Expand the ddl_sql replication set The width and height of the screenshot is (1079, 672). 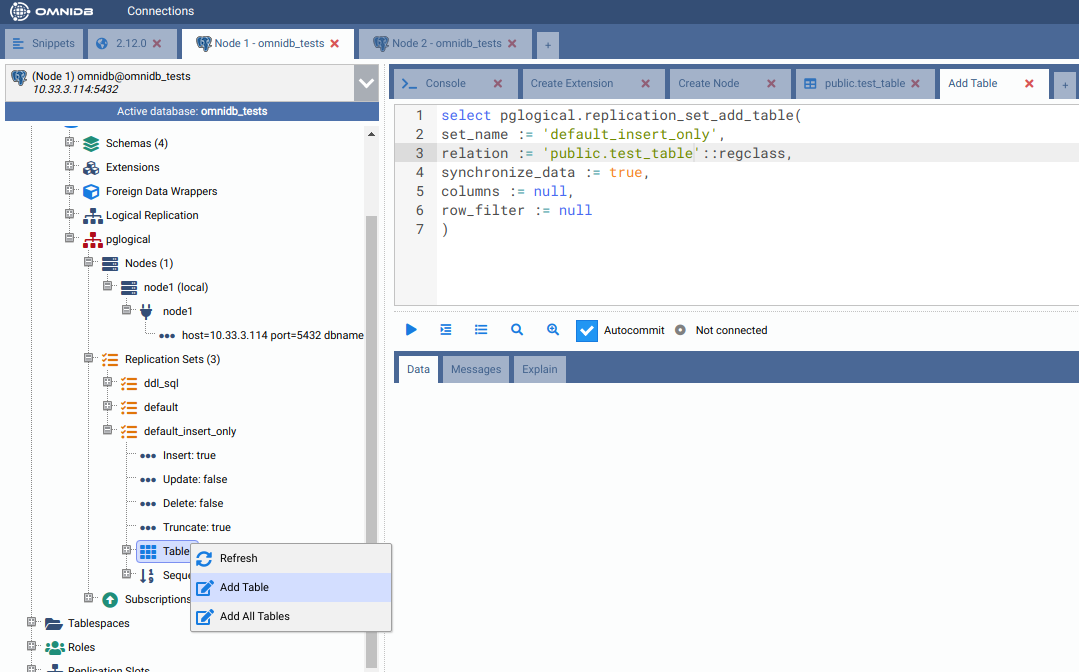pyautogui.click(x=107, y=382)
